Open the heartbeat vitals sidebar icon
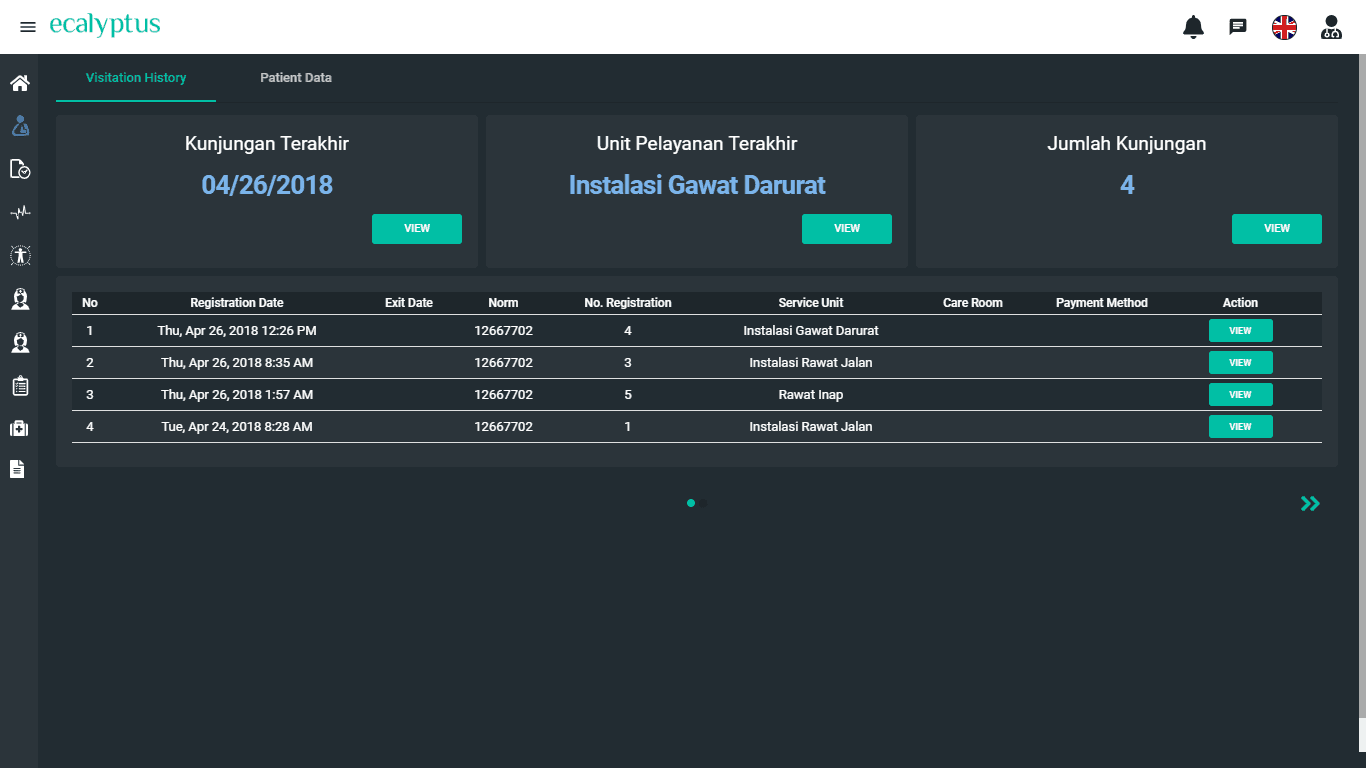1366x768 pixels. 19,212
